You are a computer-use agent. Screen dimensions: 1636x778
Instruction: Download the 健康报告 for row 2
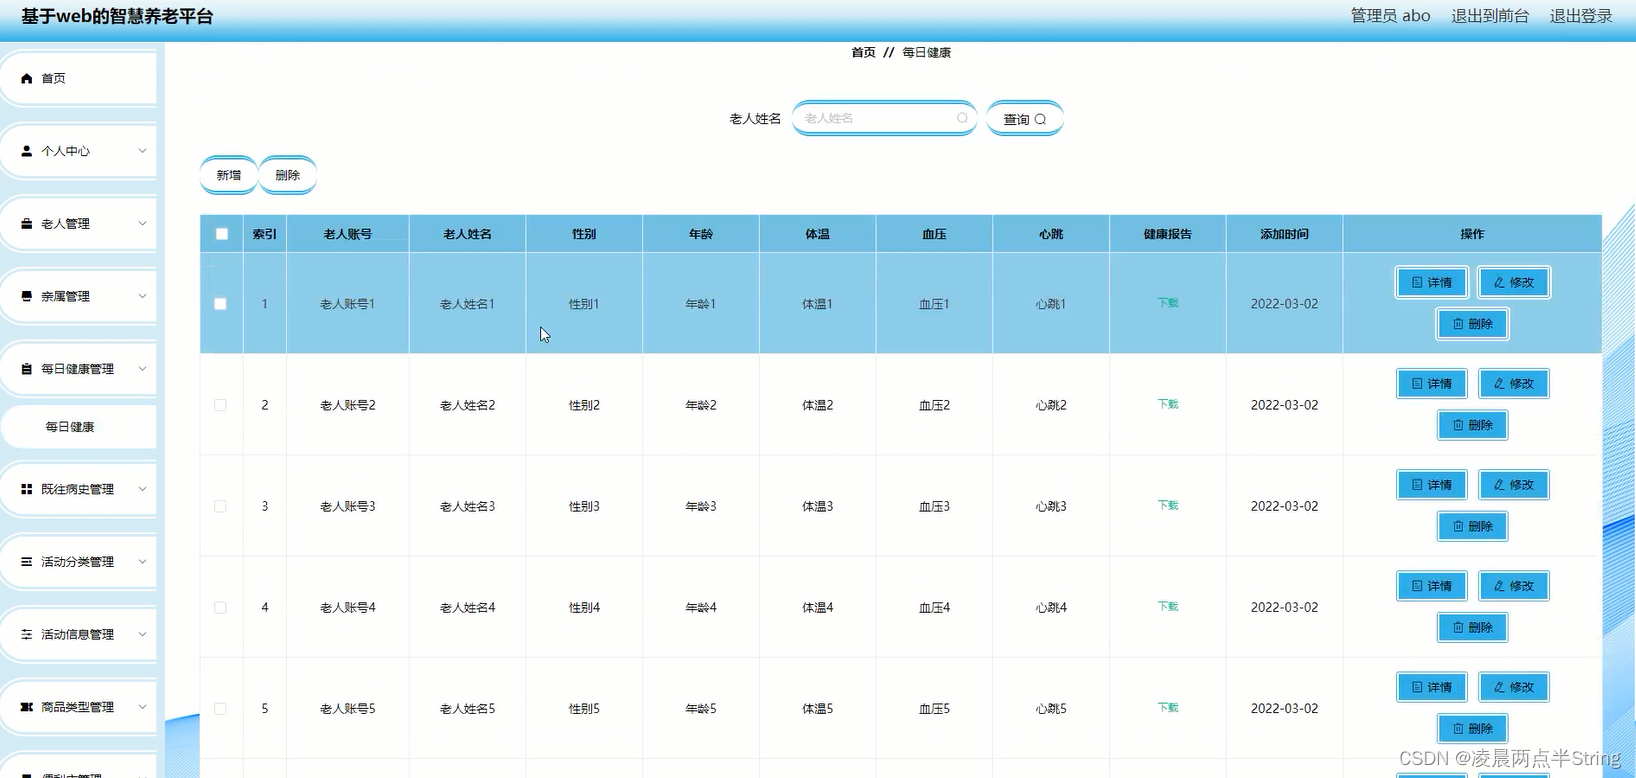click(1168, 404)
